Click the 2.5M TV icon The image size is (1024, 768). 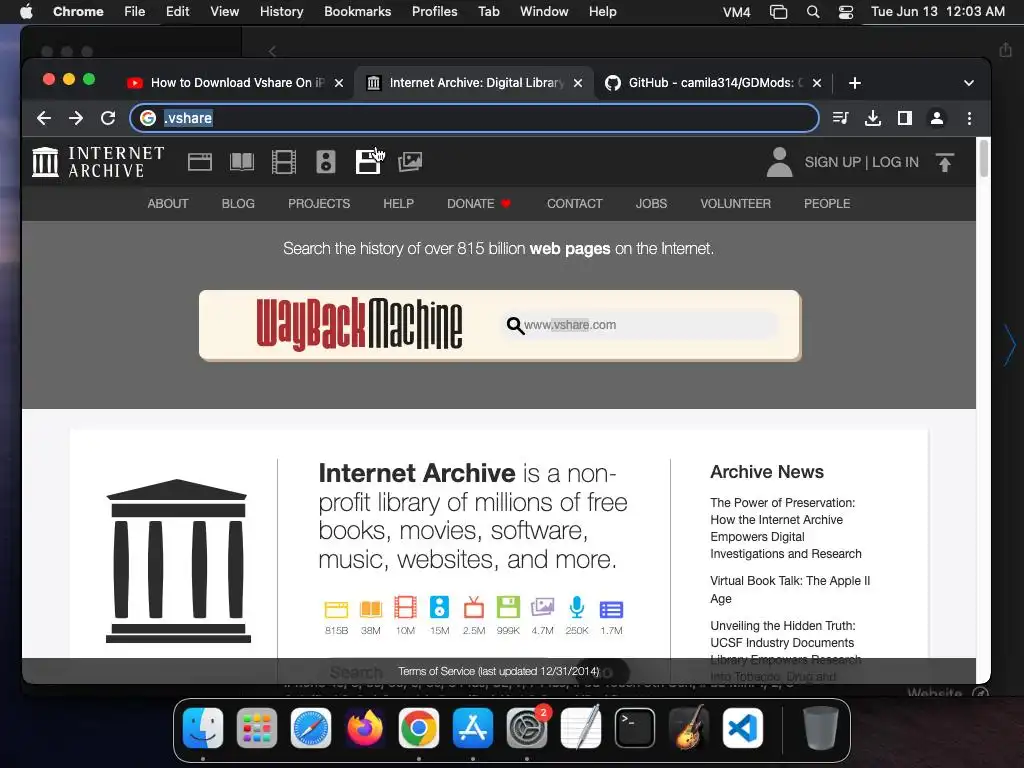point(474,607)
